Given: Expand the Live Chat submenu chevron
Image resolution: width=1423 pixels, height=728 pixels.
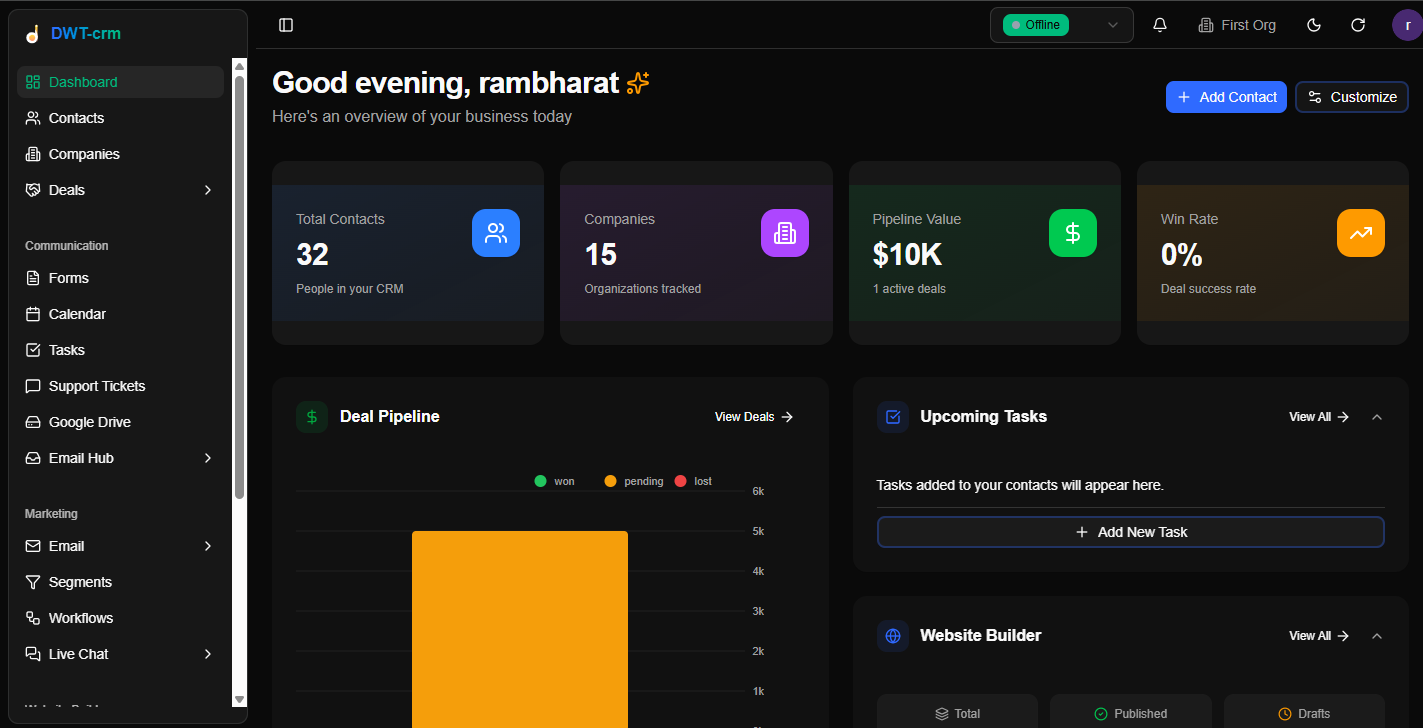Looking at the screenshot, I should [208, 654].
